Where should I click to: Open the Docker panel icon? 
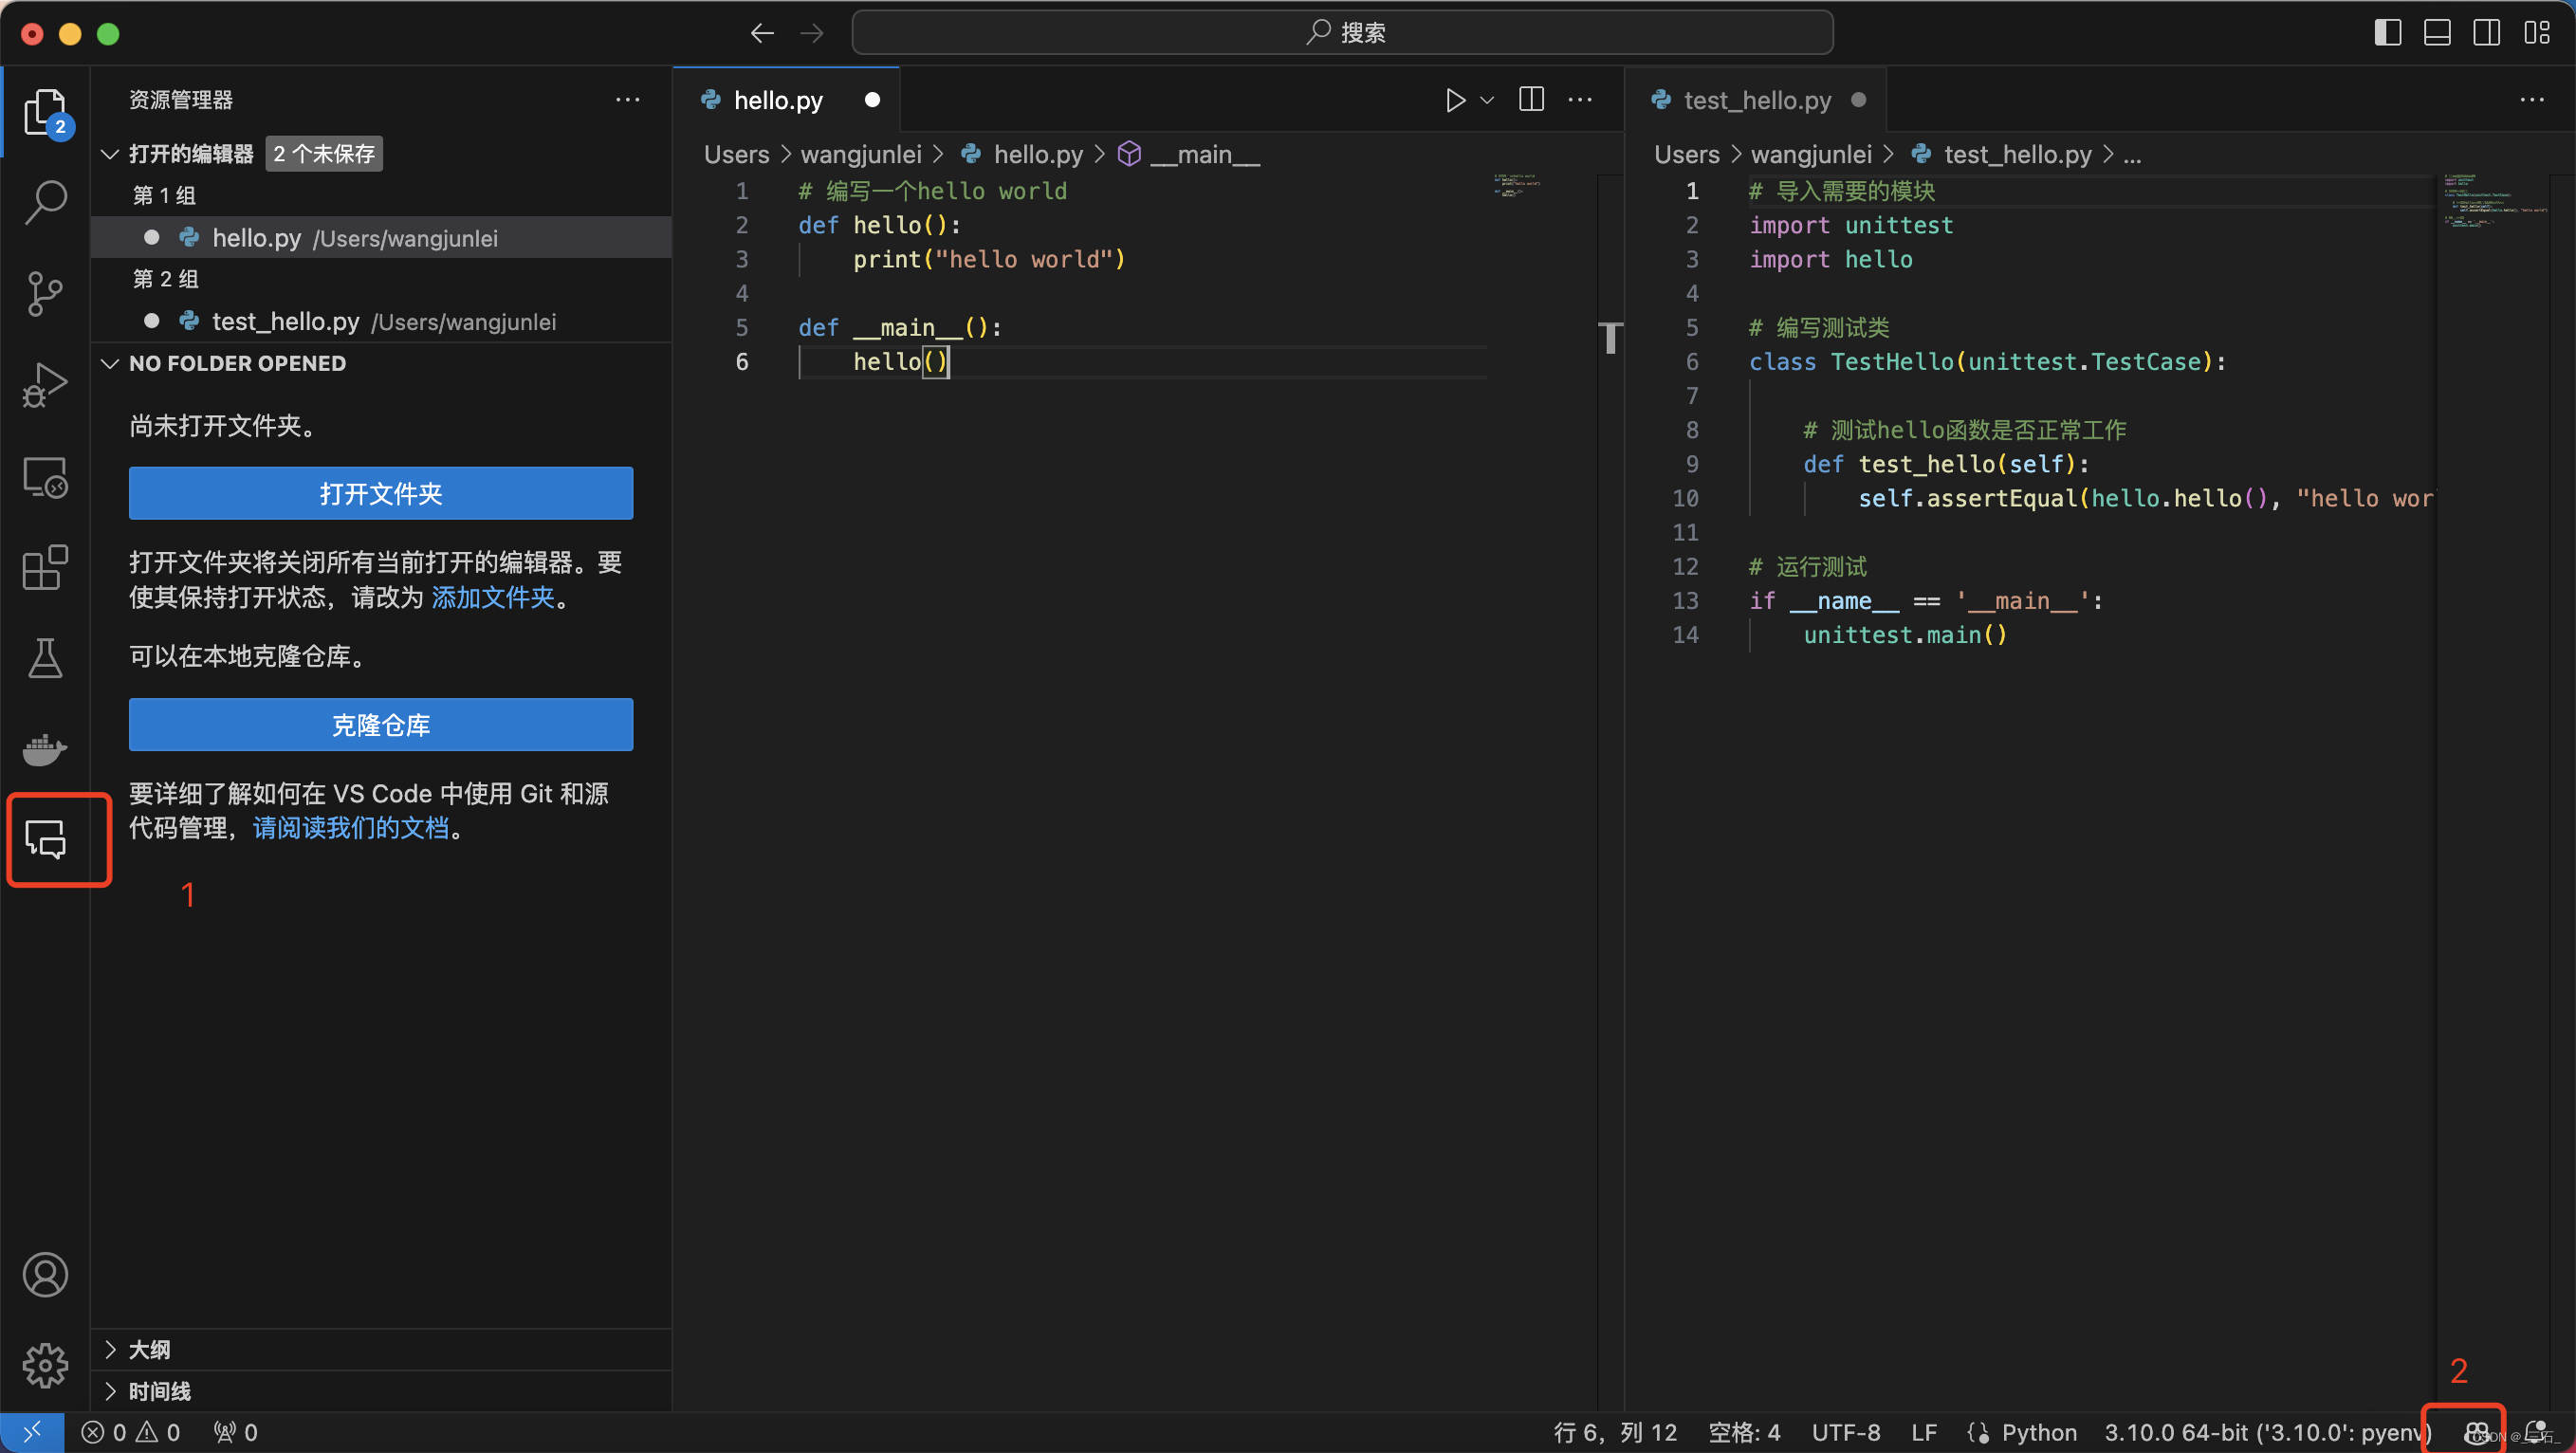coord(45,748)
